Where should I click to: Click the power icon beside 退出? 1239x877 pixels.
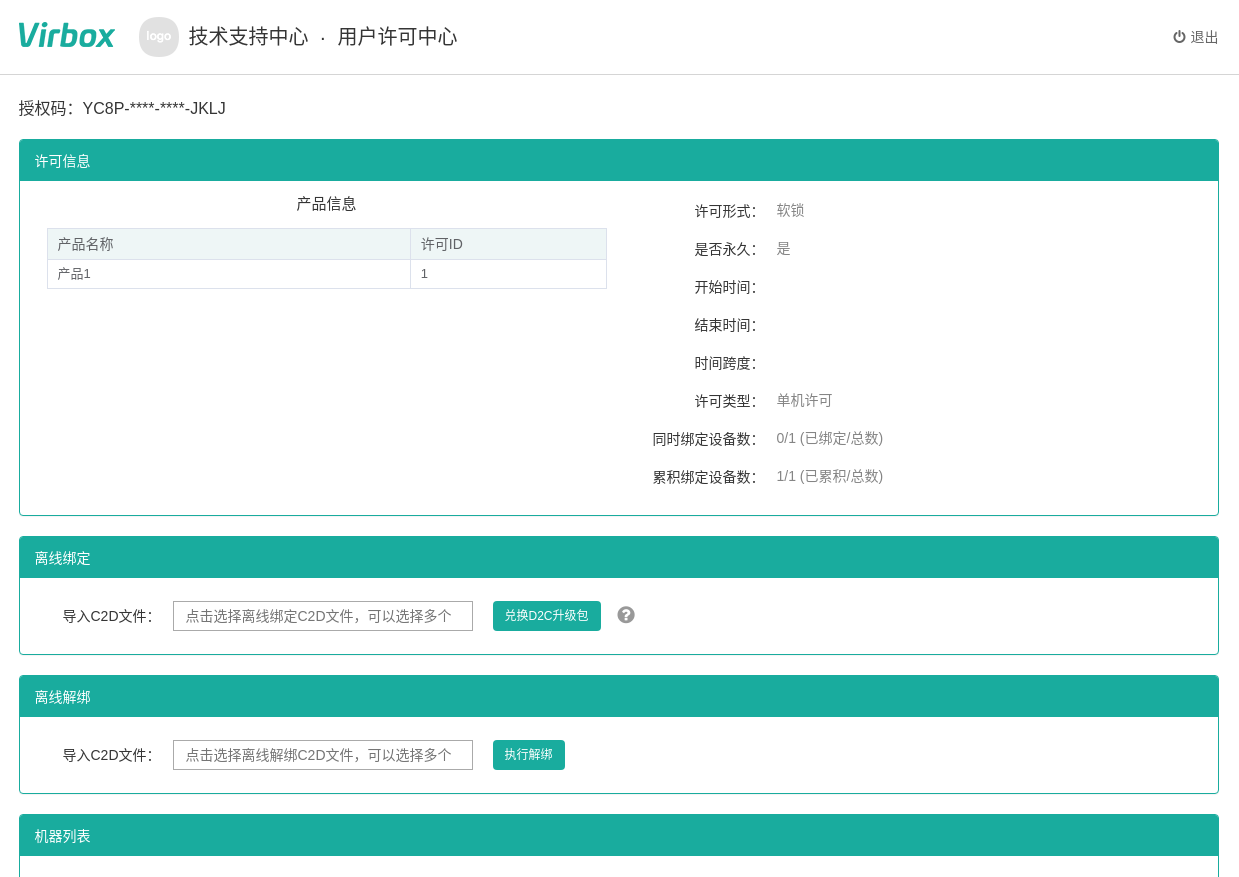pos(1179,37)
